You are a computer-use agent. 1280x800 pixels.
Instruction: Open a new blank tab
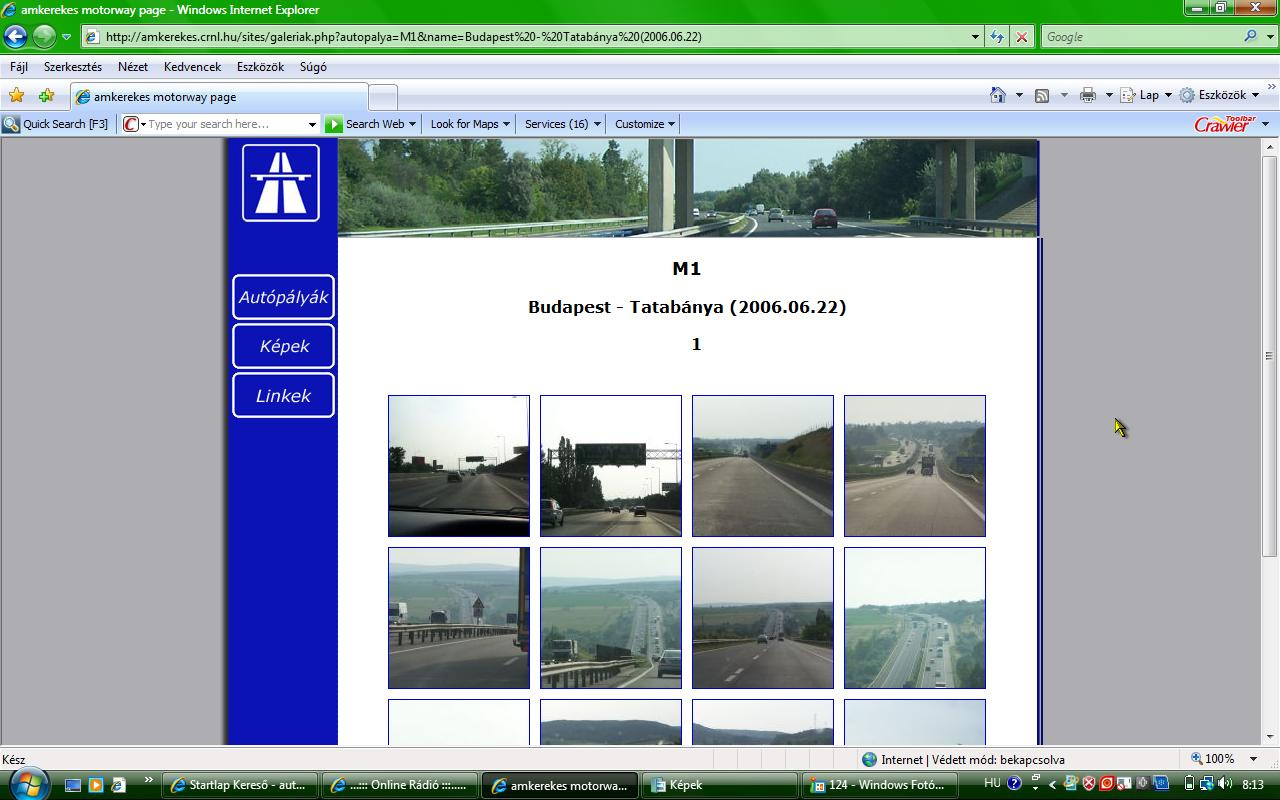pos(382,97)
